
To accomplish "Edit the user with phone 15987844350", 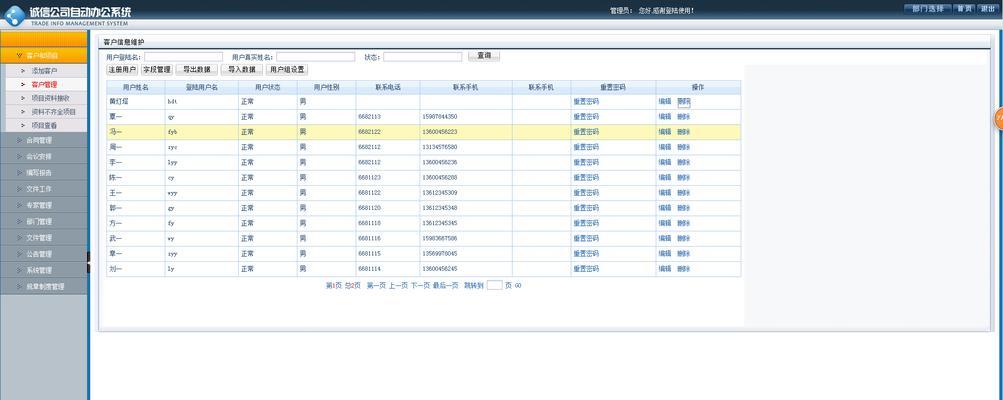I will pyautogui.click(x=665, y=116).
